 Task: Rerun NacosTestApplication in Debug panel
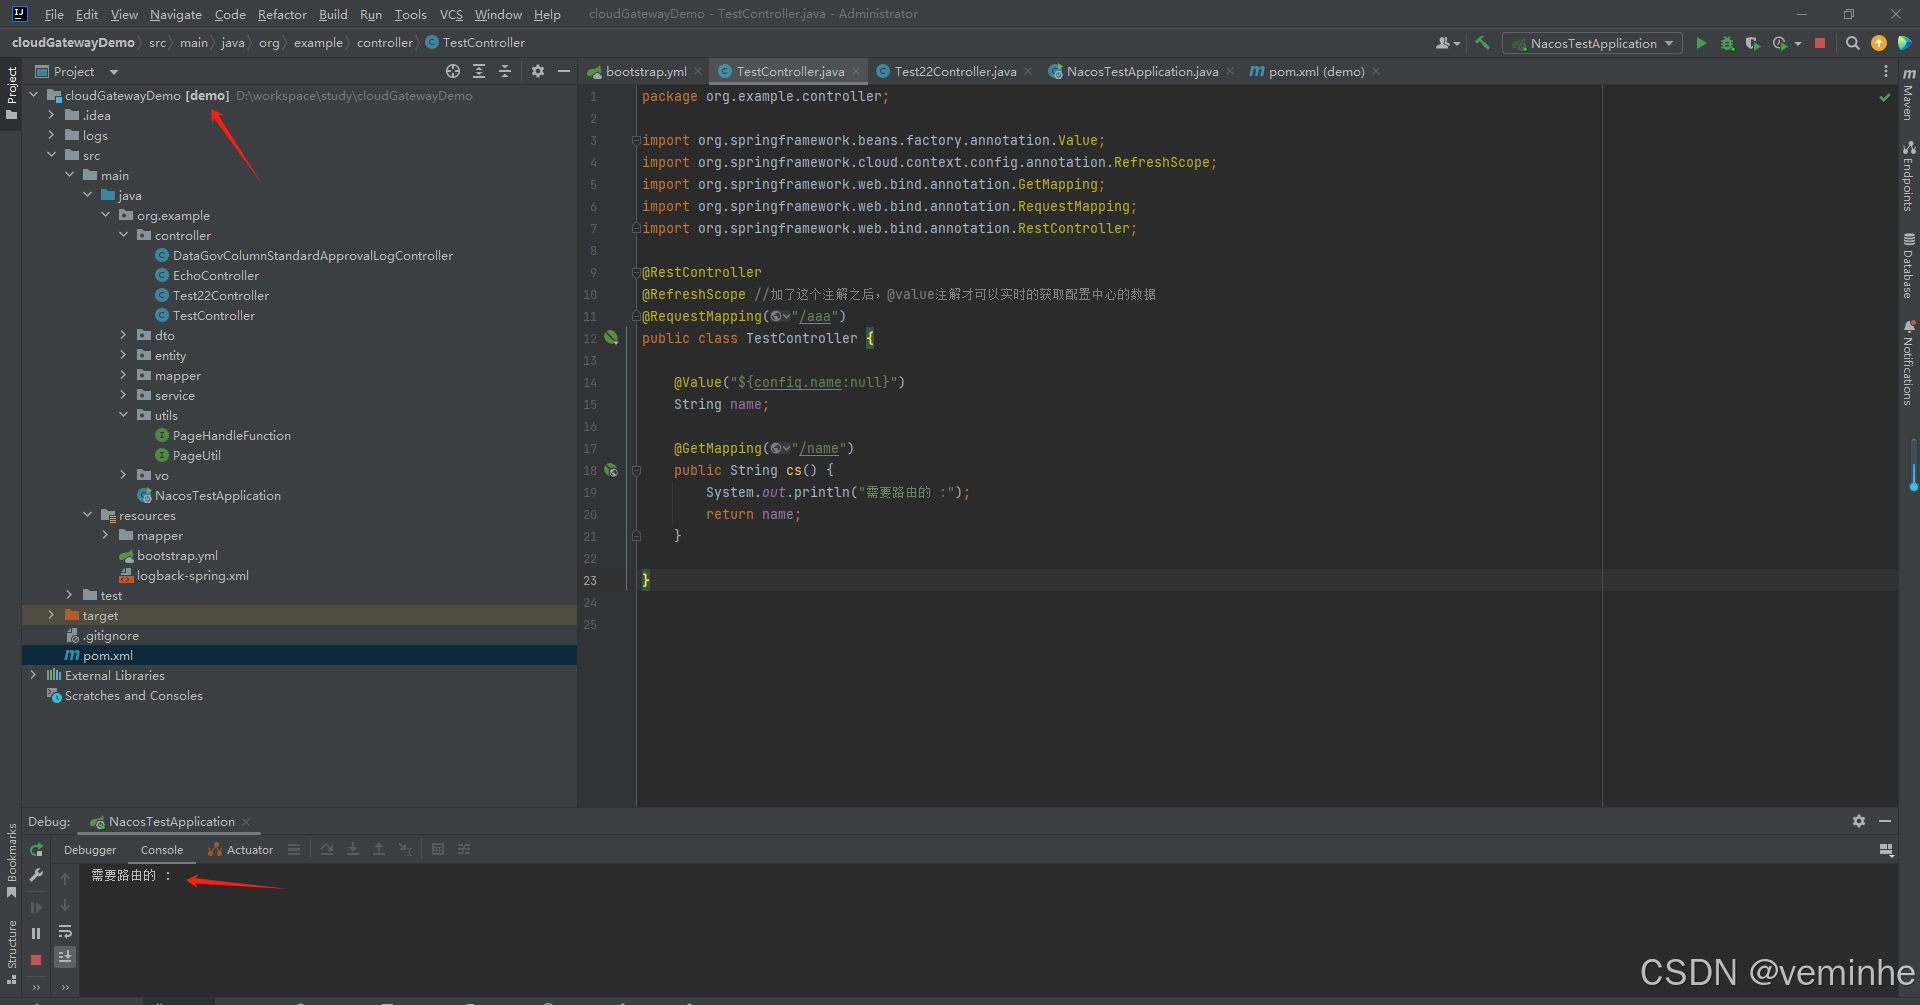[36, 850]
